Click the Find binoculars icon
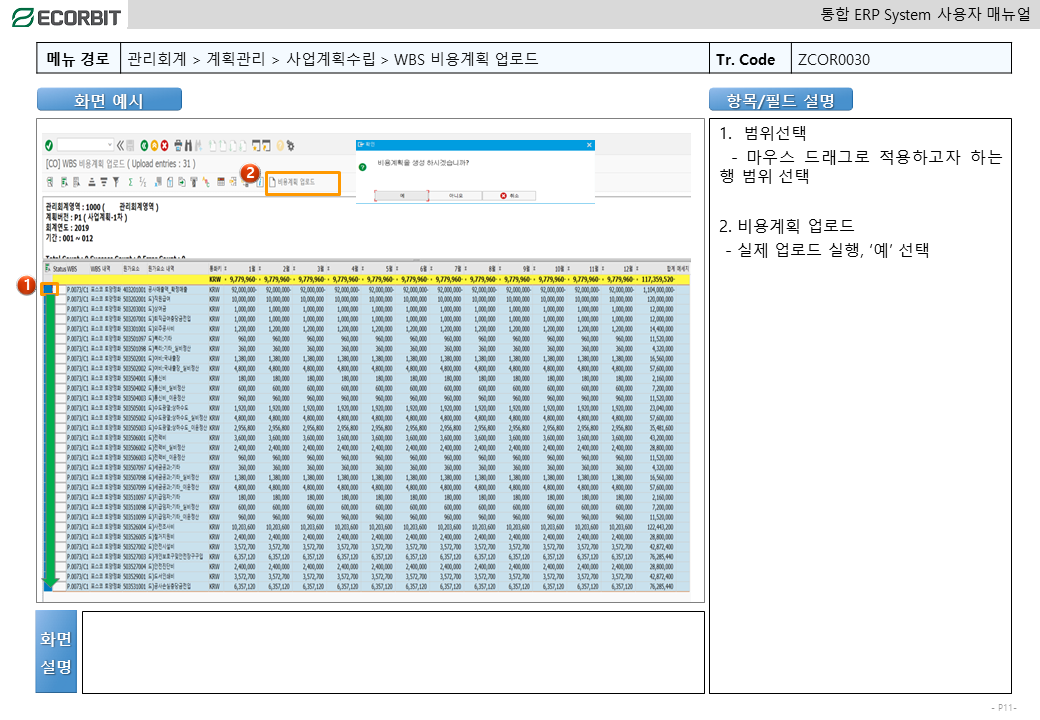1040x720 pixels. tap(188, 145)
